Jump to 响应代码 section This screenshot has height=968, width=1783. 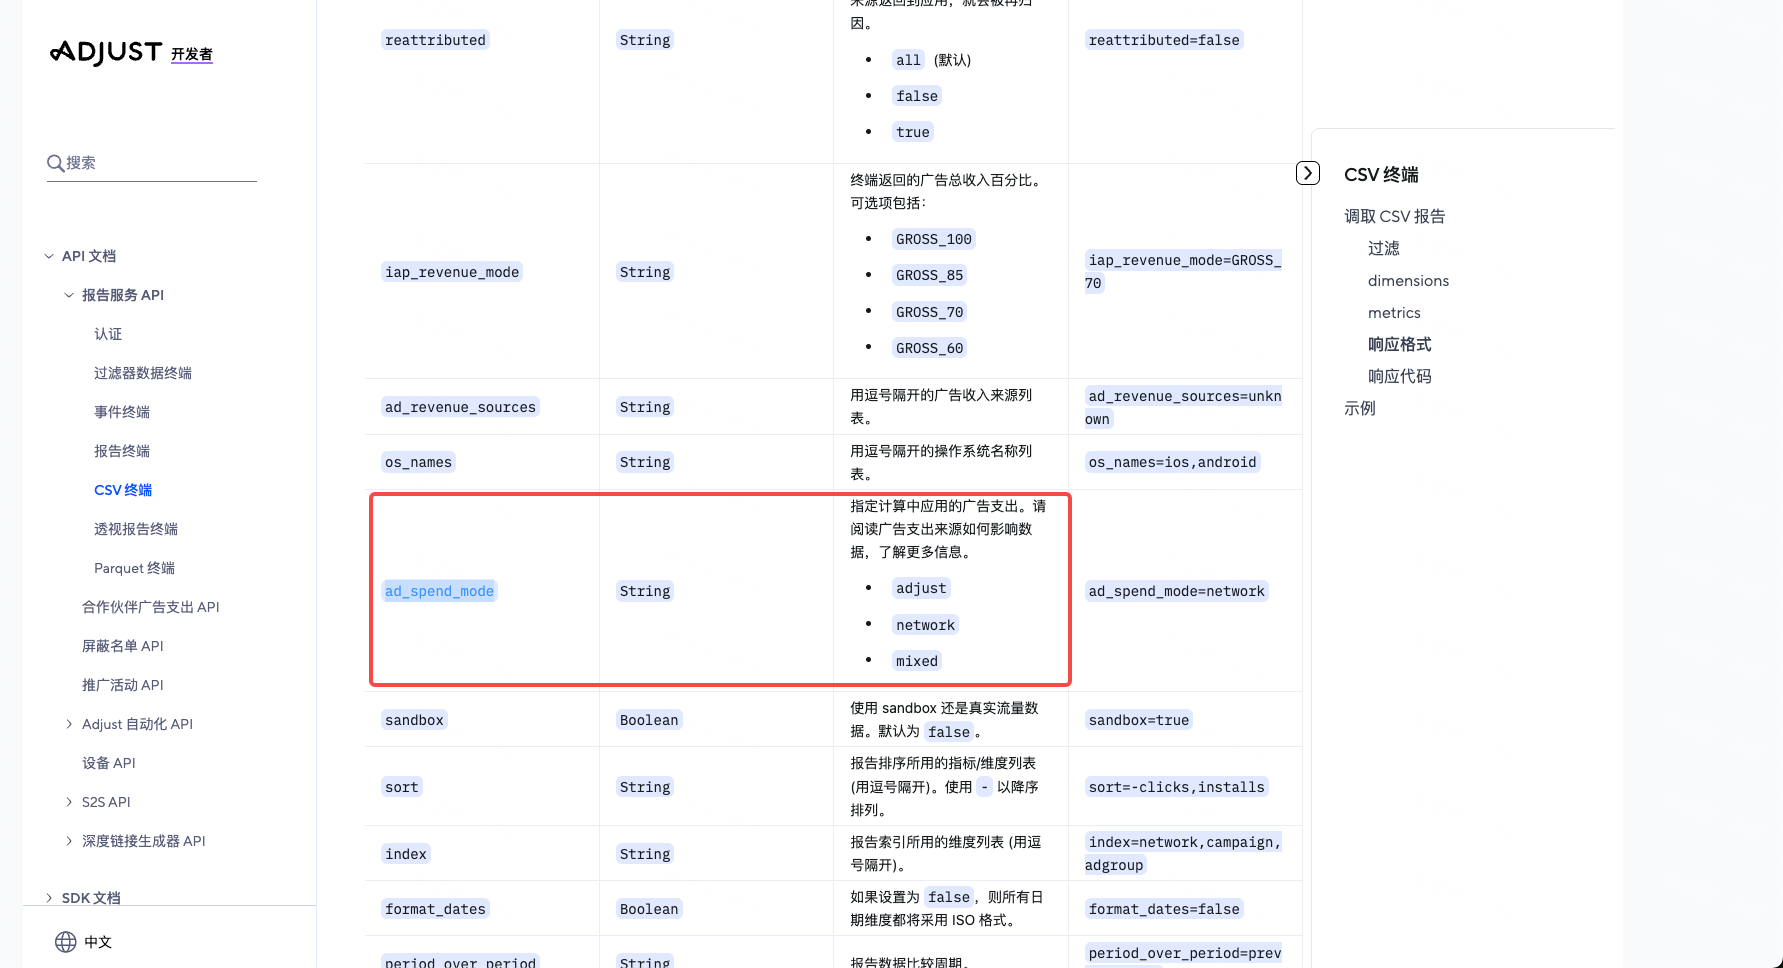[1400, 376]
